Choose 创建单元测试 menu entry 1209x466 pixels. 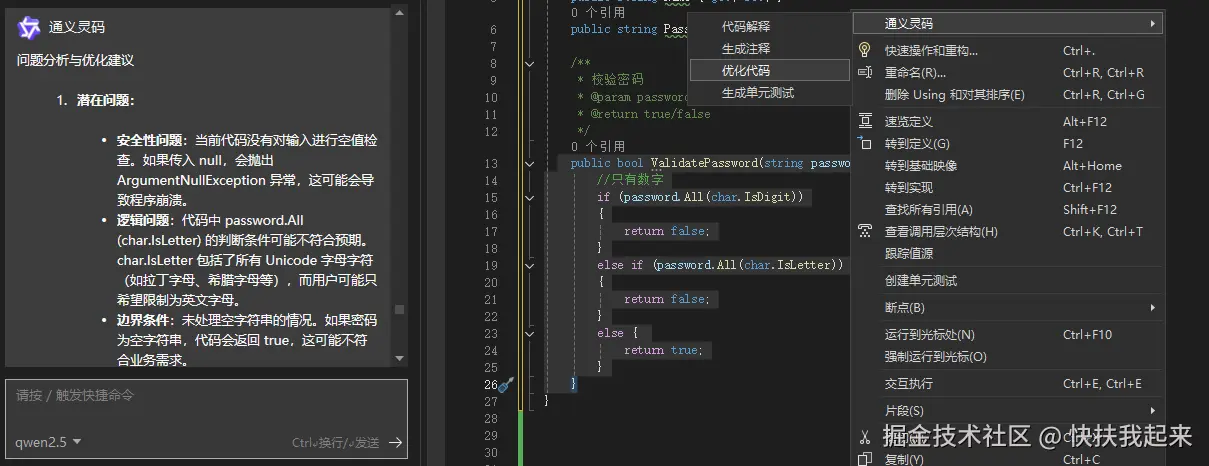[x=1008, y=281]
